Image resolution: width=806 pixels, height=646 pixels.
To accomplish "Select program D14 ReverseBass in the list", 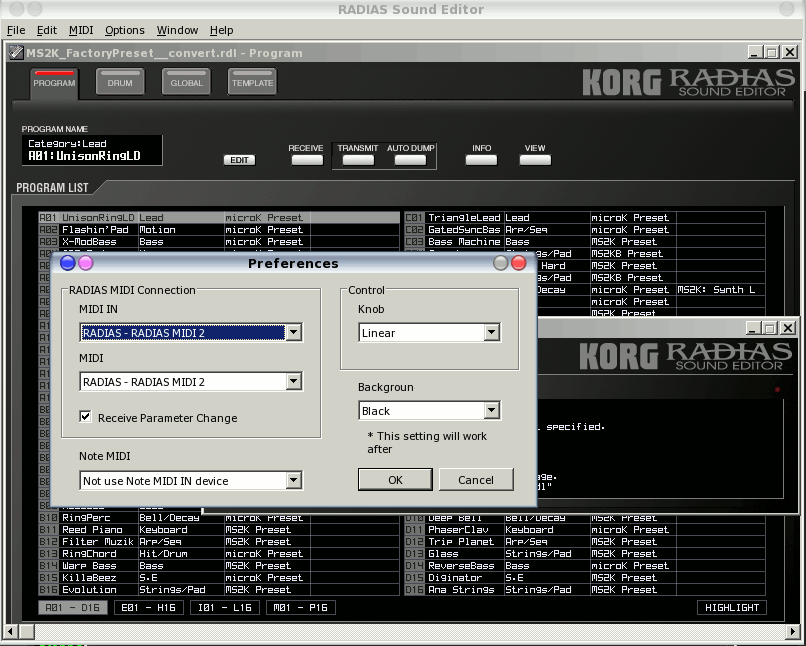I will pos(585,566).
